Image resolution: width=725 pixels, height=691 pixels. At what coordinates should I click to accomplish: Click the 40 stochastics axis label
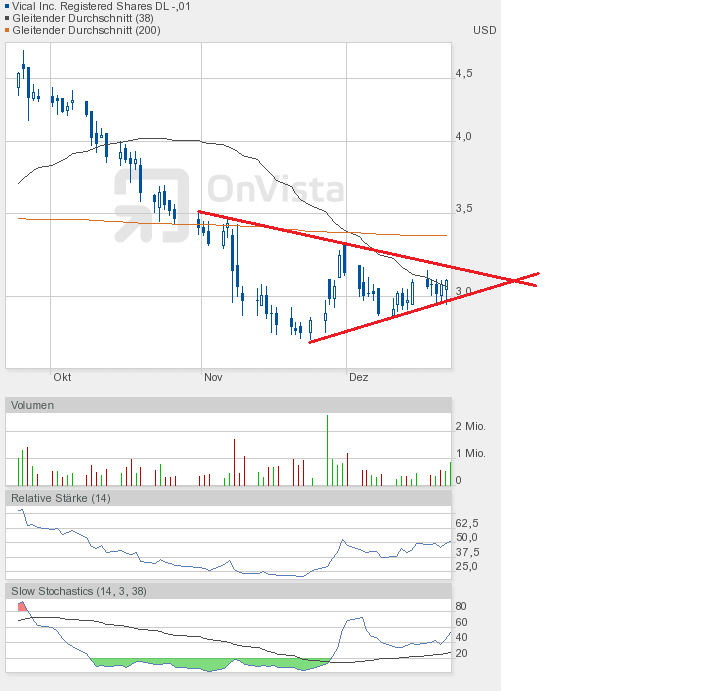(x=461, y=637)
